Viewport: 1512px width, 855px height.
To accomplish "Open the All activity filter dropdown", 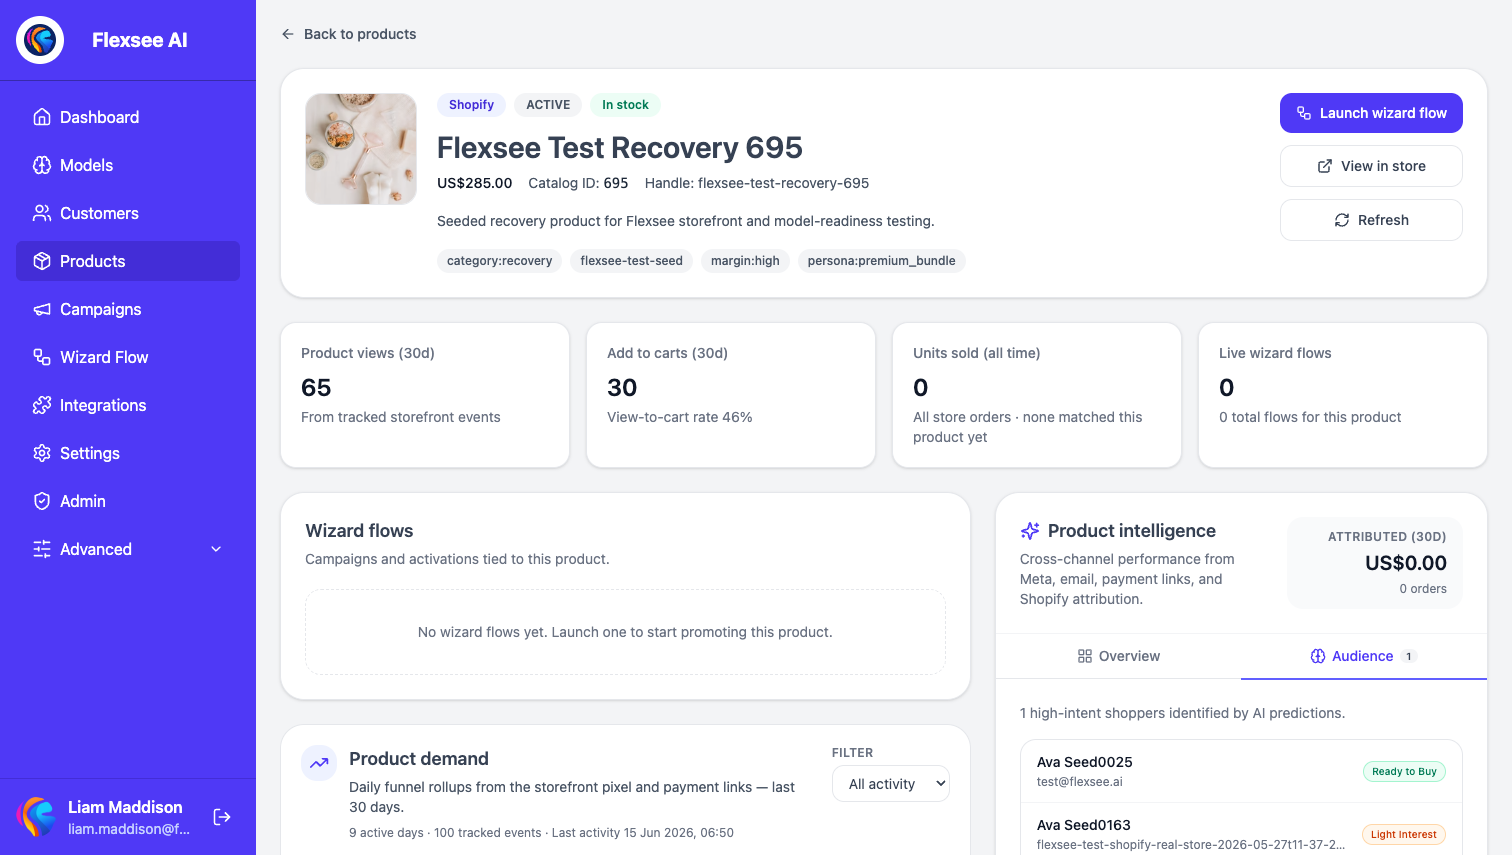I will [x=891, y=784].
